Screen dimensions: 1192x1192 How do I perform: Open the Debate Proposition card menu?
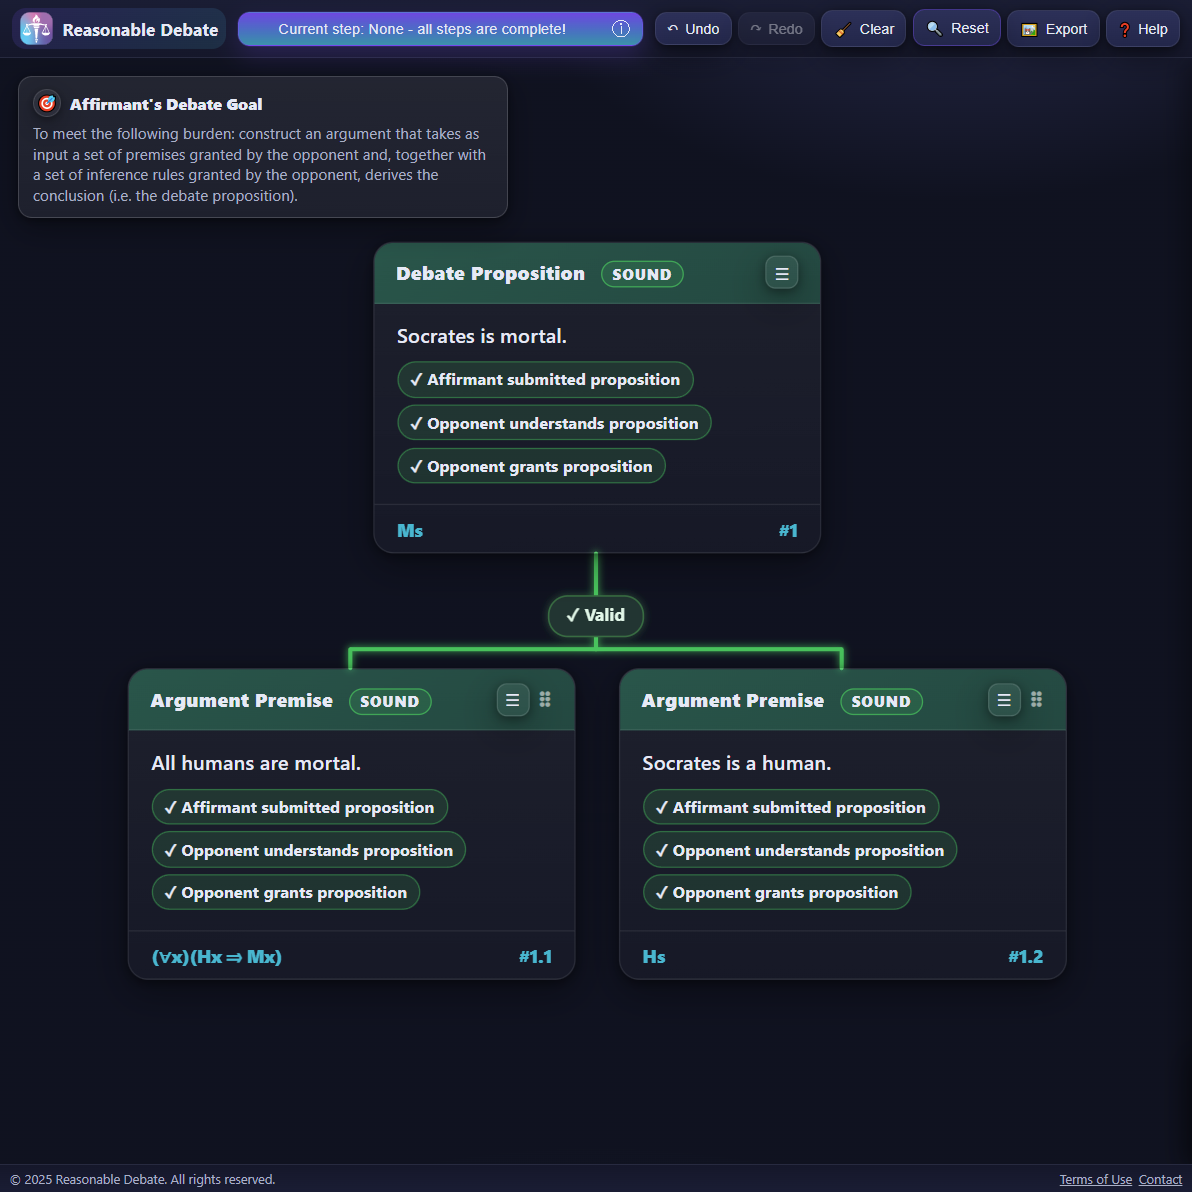782,273
